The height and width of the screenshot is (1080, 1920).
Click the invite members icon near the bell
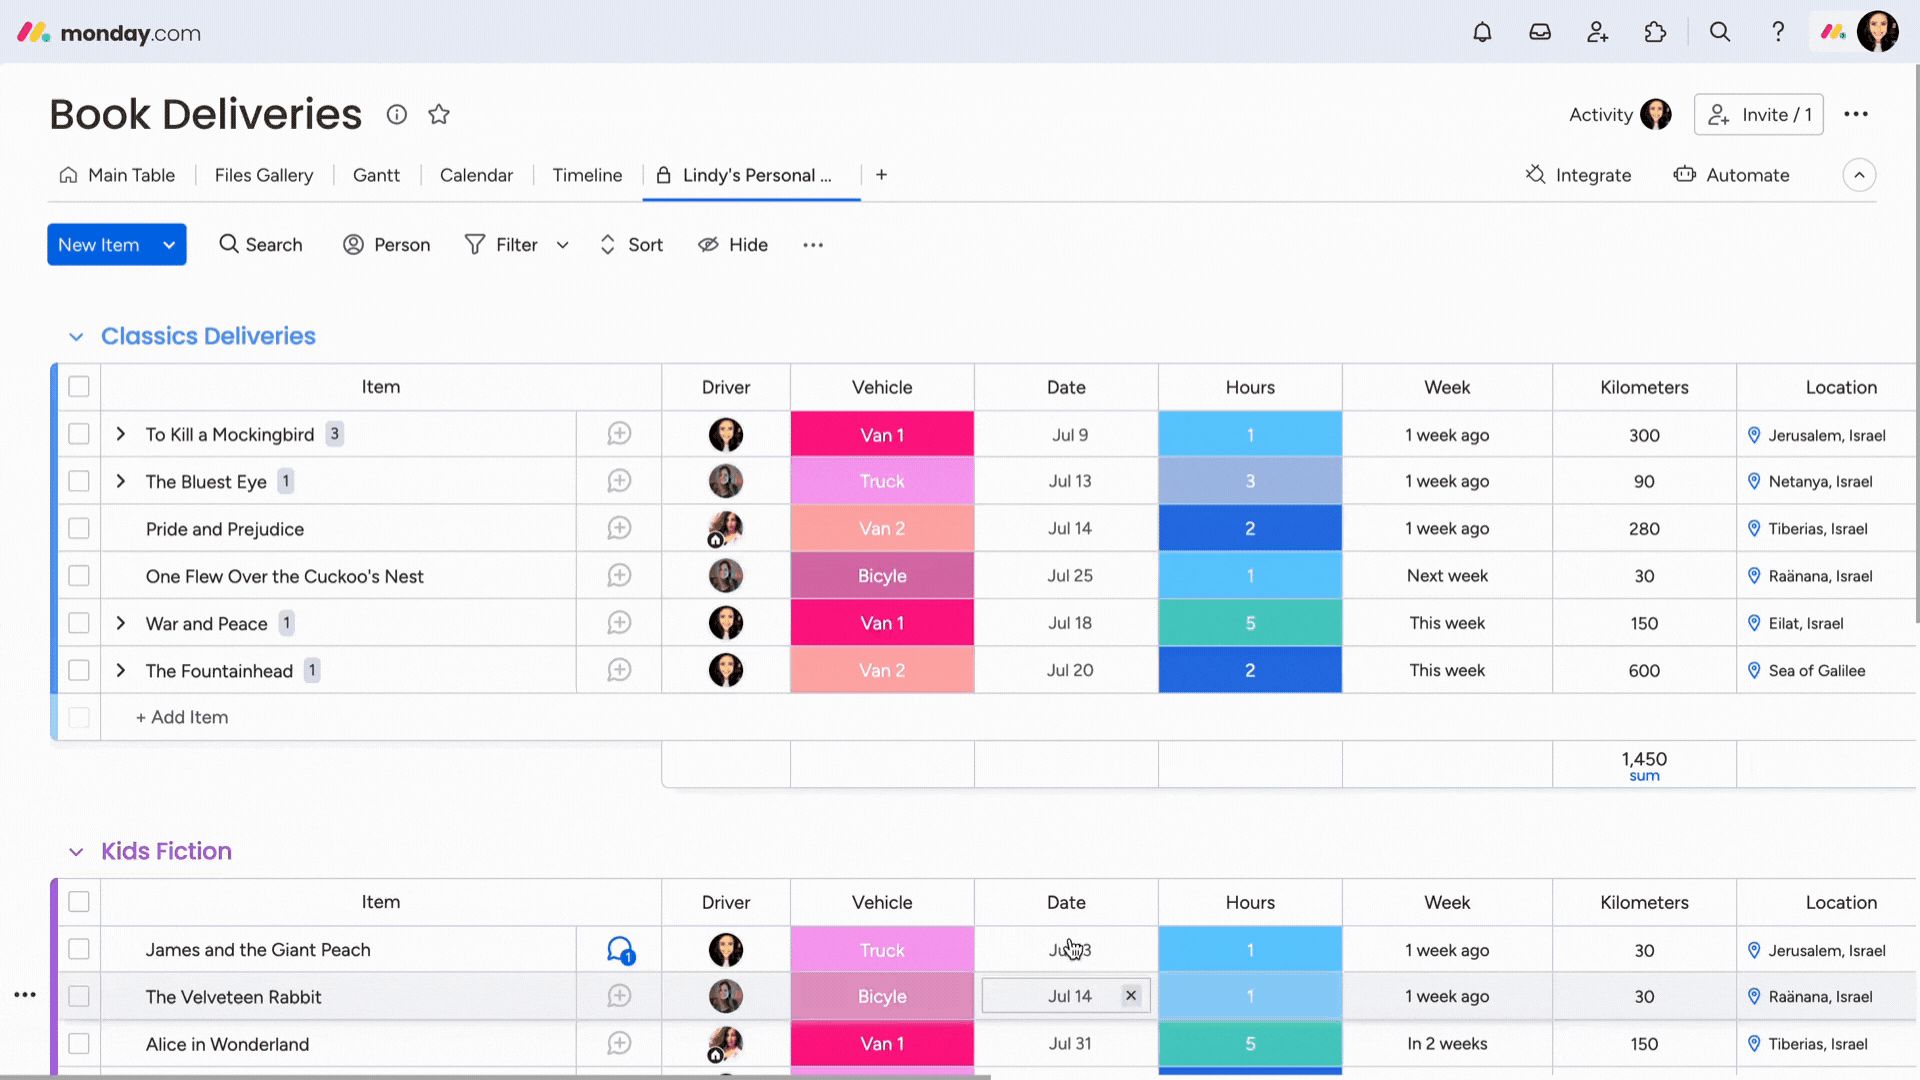(x=1597, y=31)
